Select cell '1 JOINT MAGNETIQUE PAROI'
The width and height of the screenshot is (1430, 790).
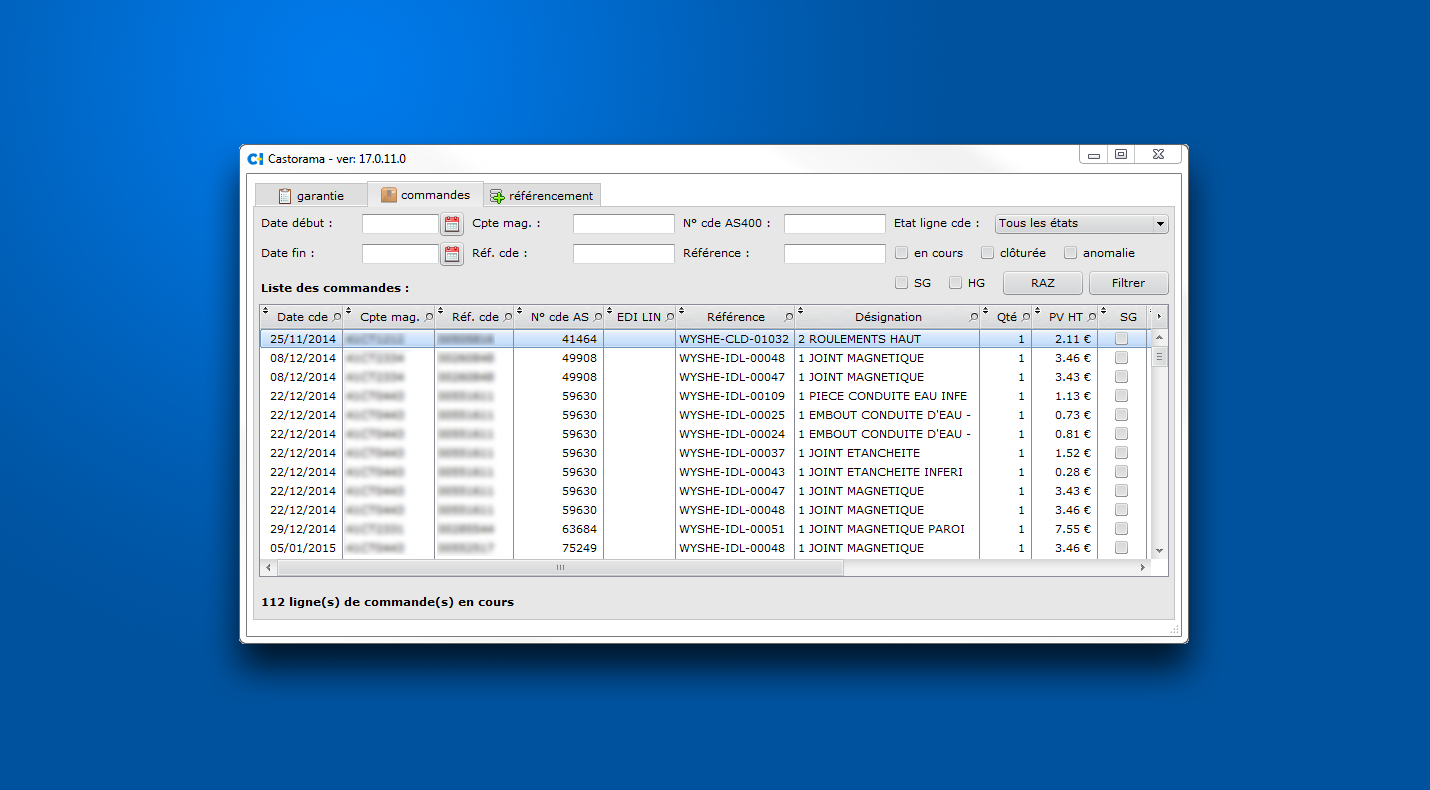pyautogui.click(x=887, y=529)
